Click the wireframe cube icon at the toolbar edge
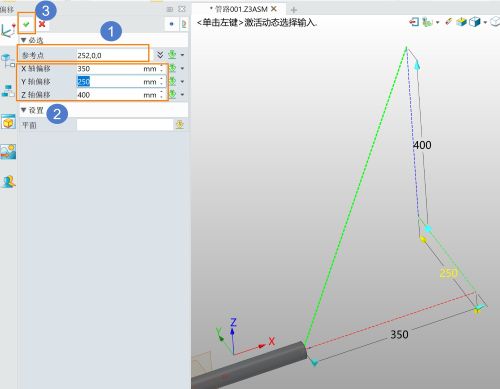500x389 pixels. (x=495, y=22)
